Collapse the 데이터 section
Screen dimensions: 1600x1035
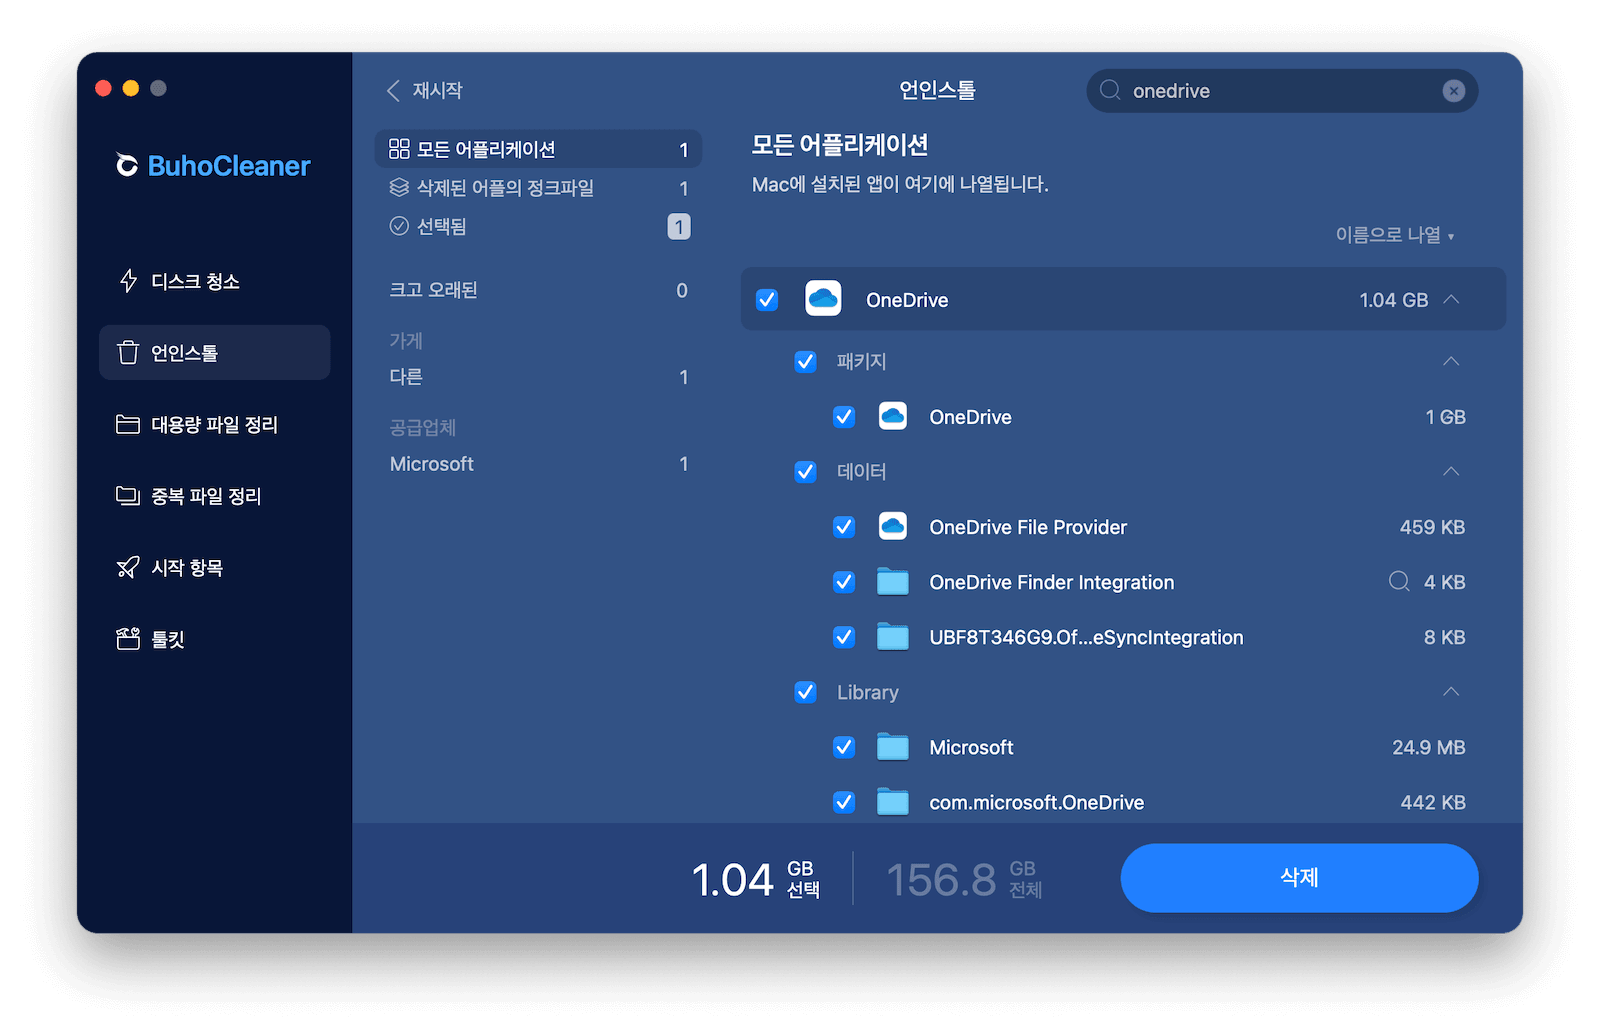[1451, 471]
